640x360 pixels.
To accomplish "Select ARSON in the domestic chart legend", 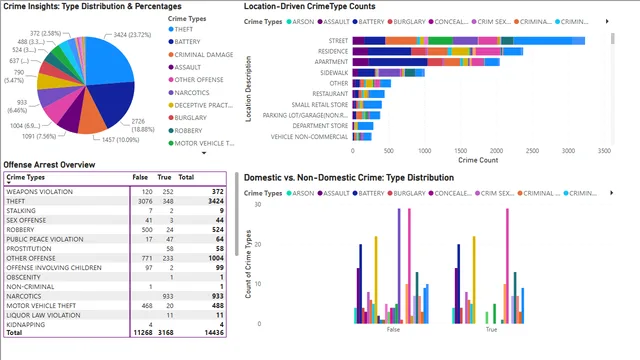I will 300,193.
